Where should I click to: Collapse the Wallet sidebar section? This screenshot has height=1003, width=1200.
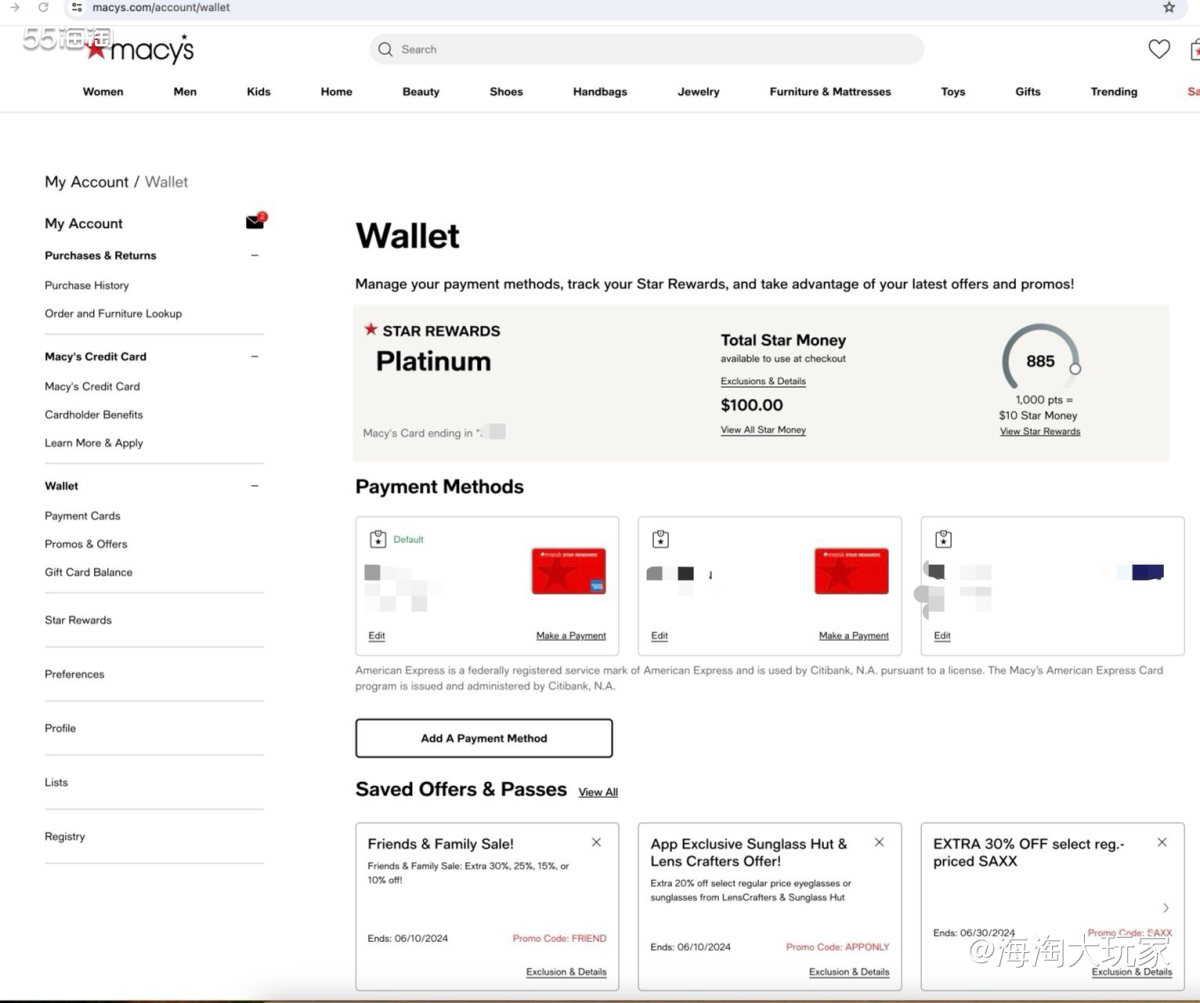coord(254,485)
